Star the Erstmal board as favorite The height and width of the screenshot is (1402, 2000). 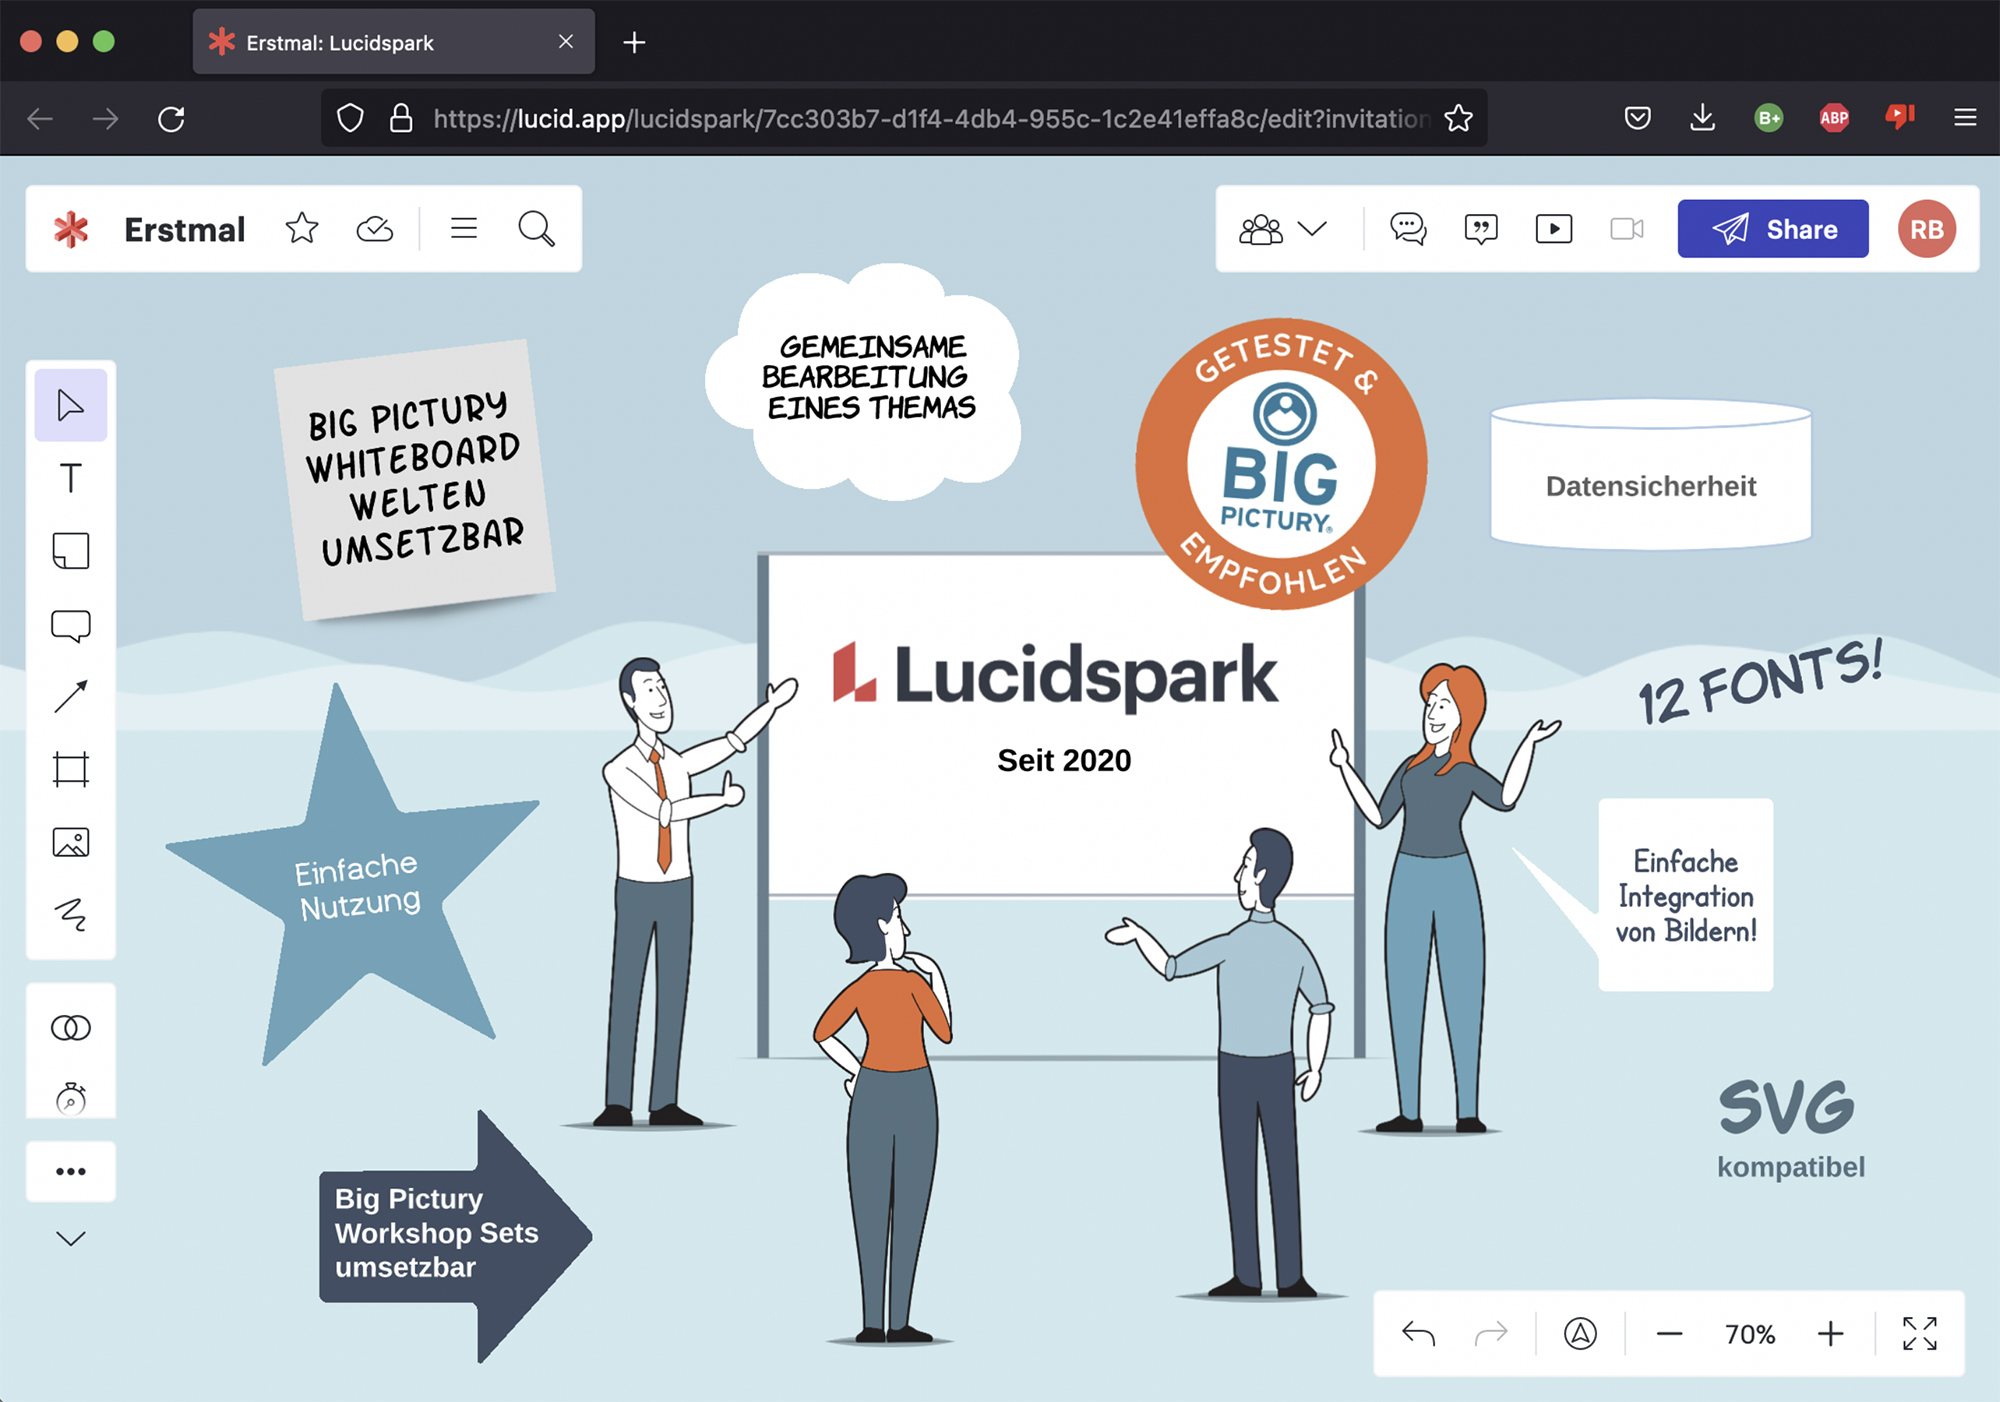pyautogui.click(x=301, y=229)
